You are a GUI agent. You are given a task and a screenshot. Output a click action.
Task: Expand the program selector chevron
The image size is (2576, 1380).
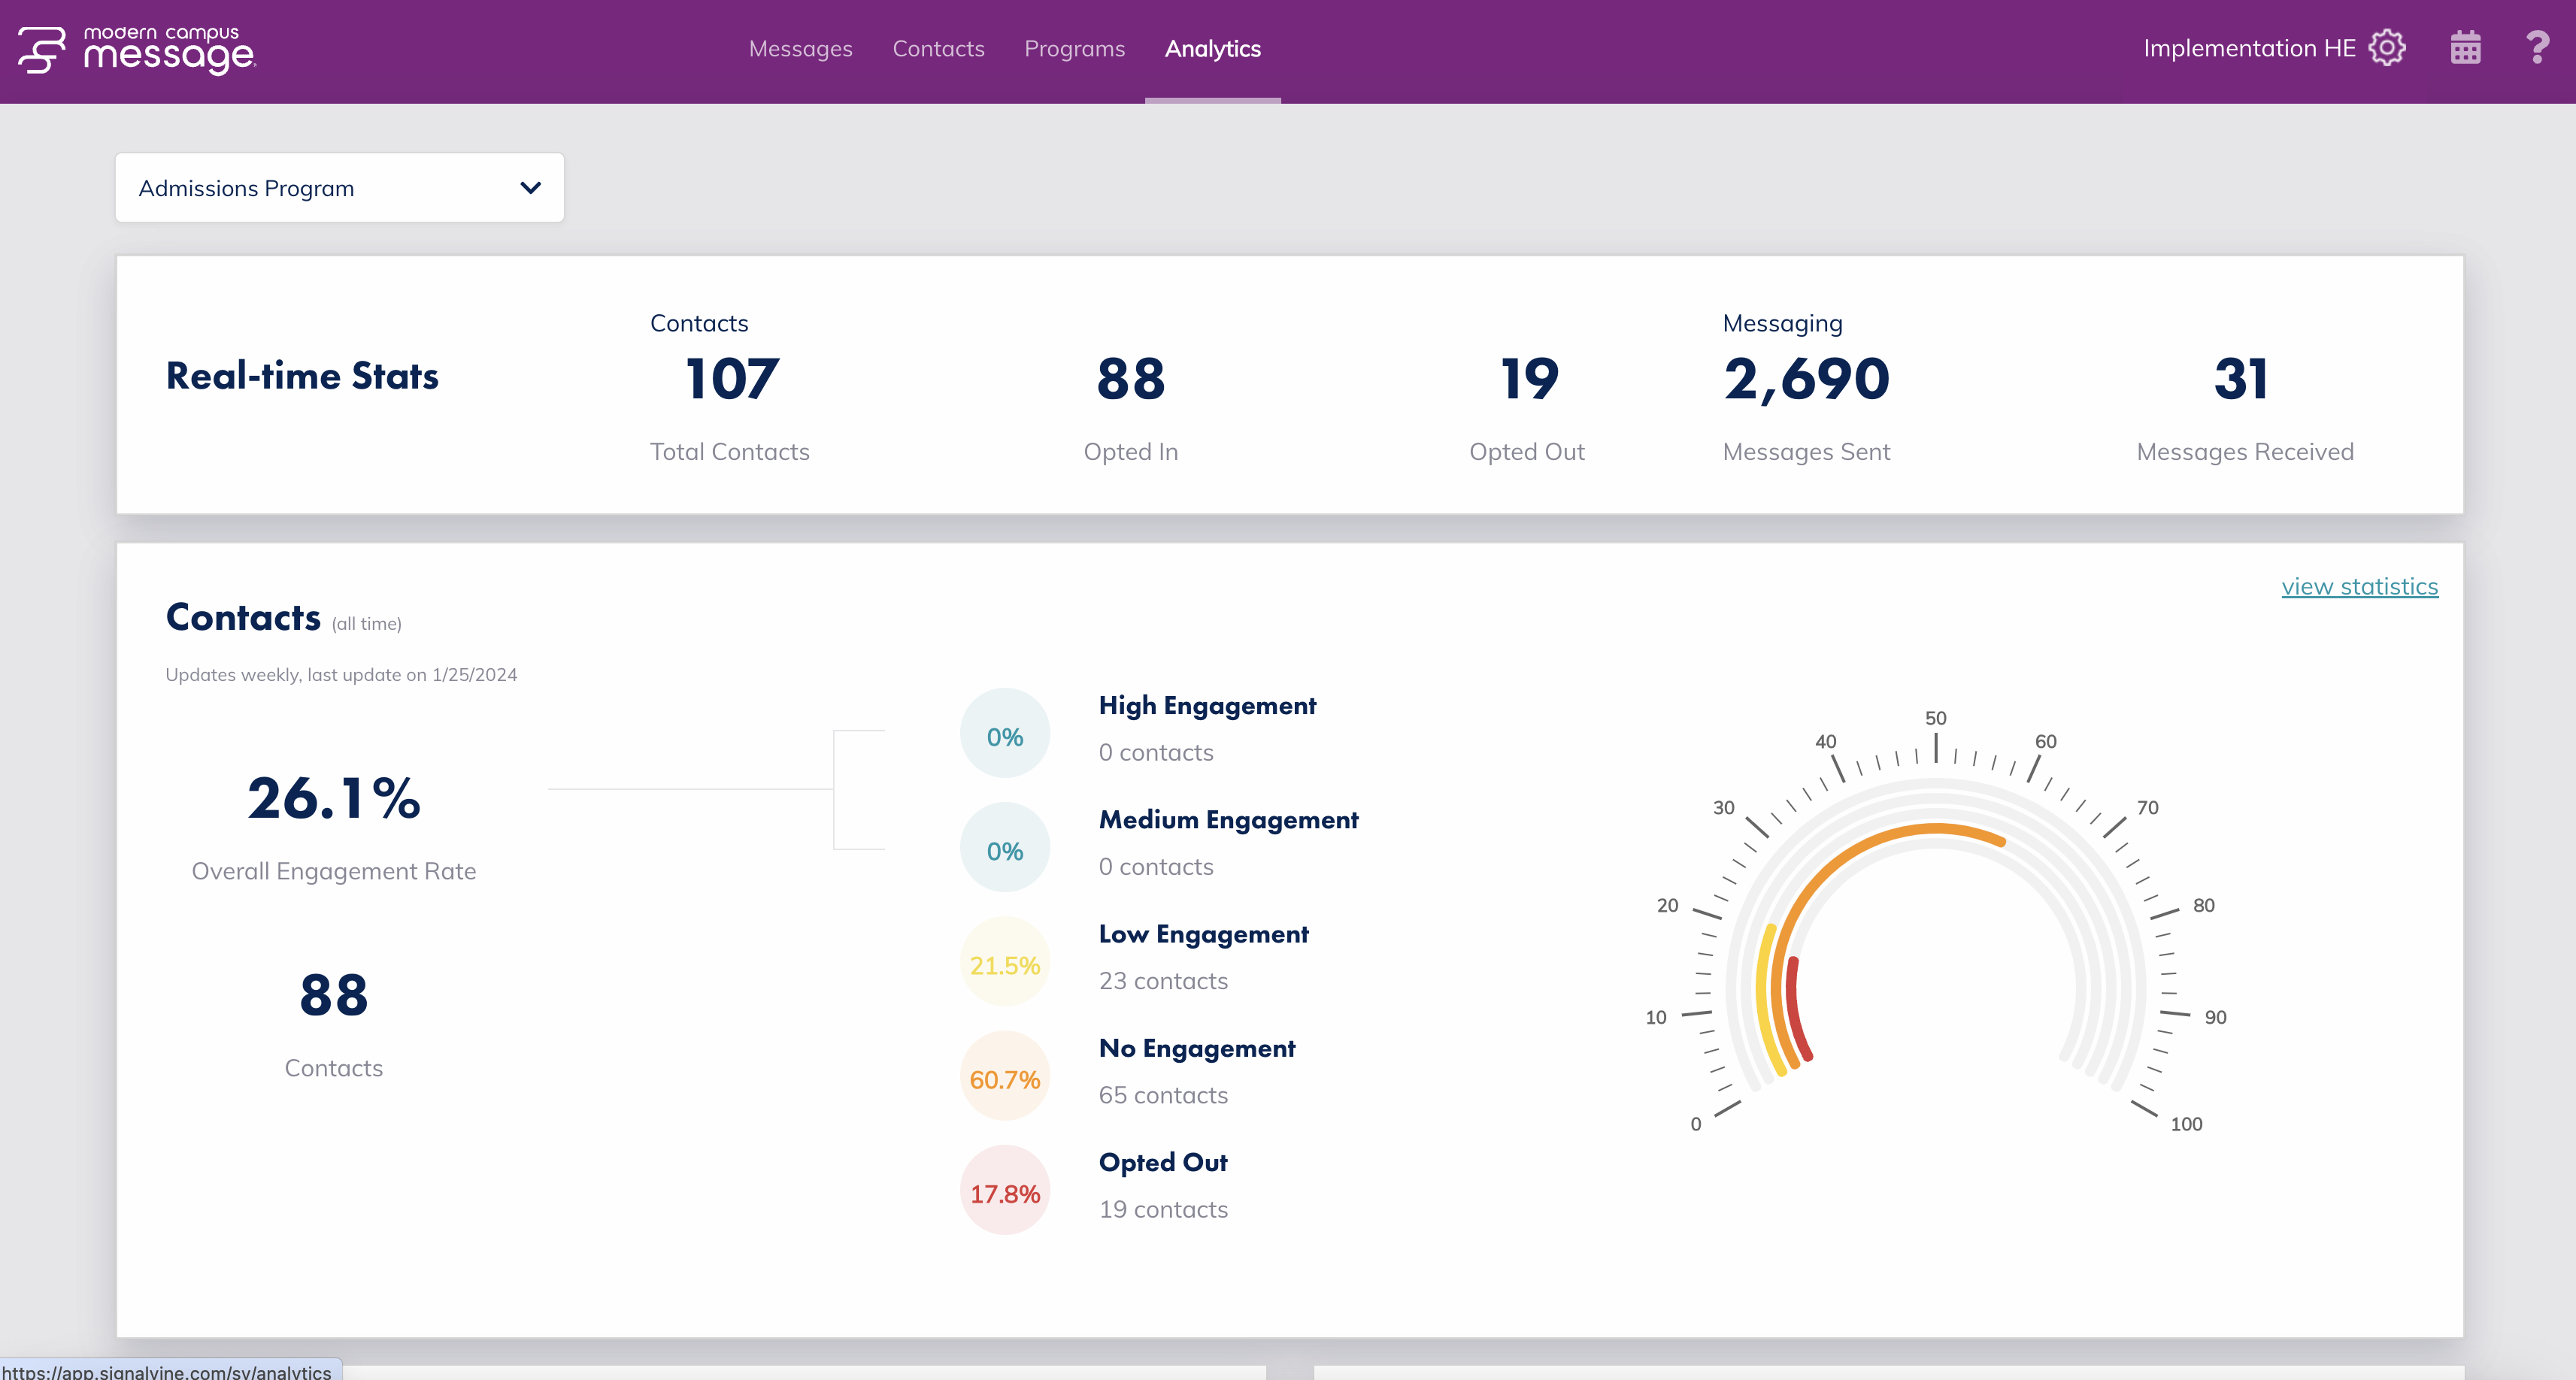[531, 187]
